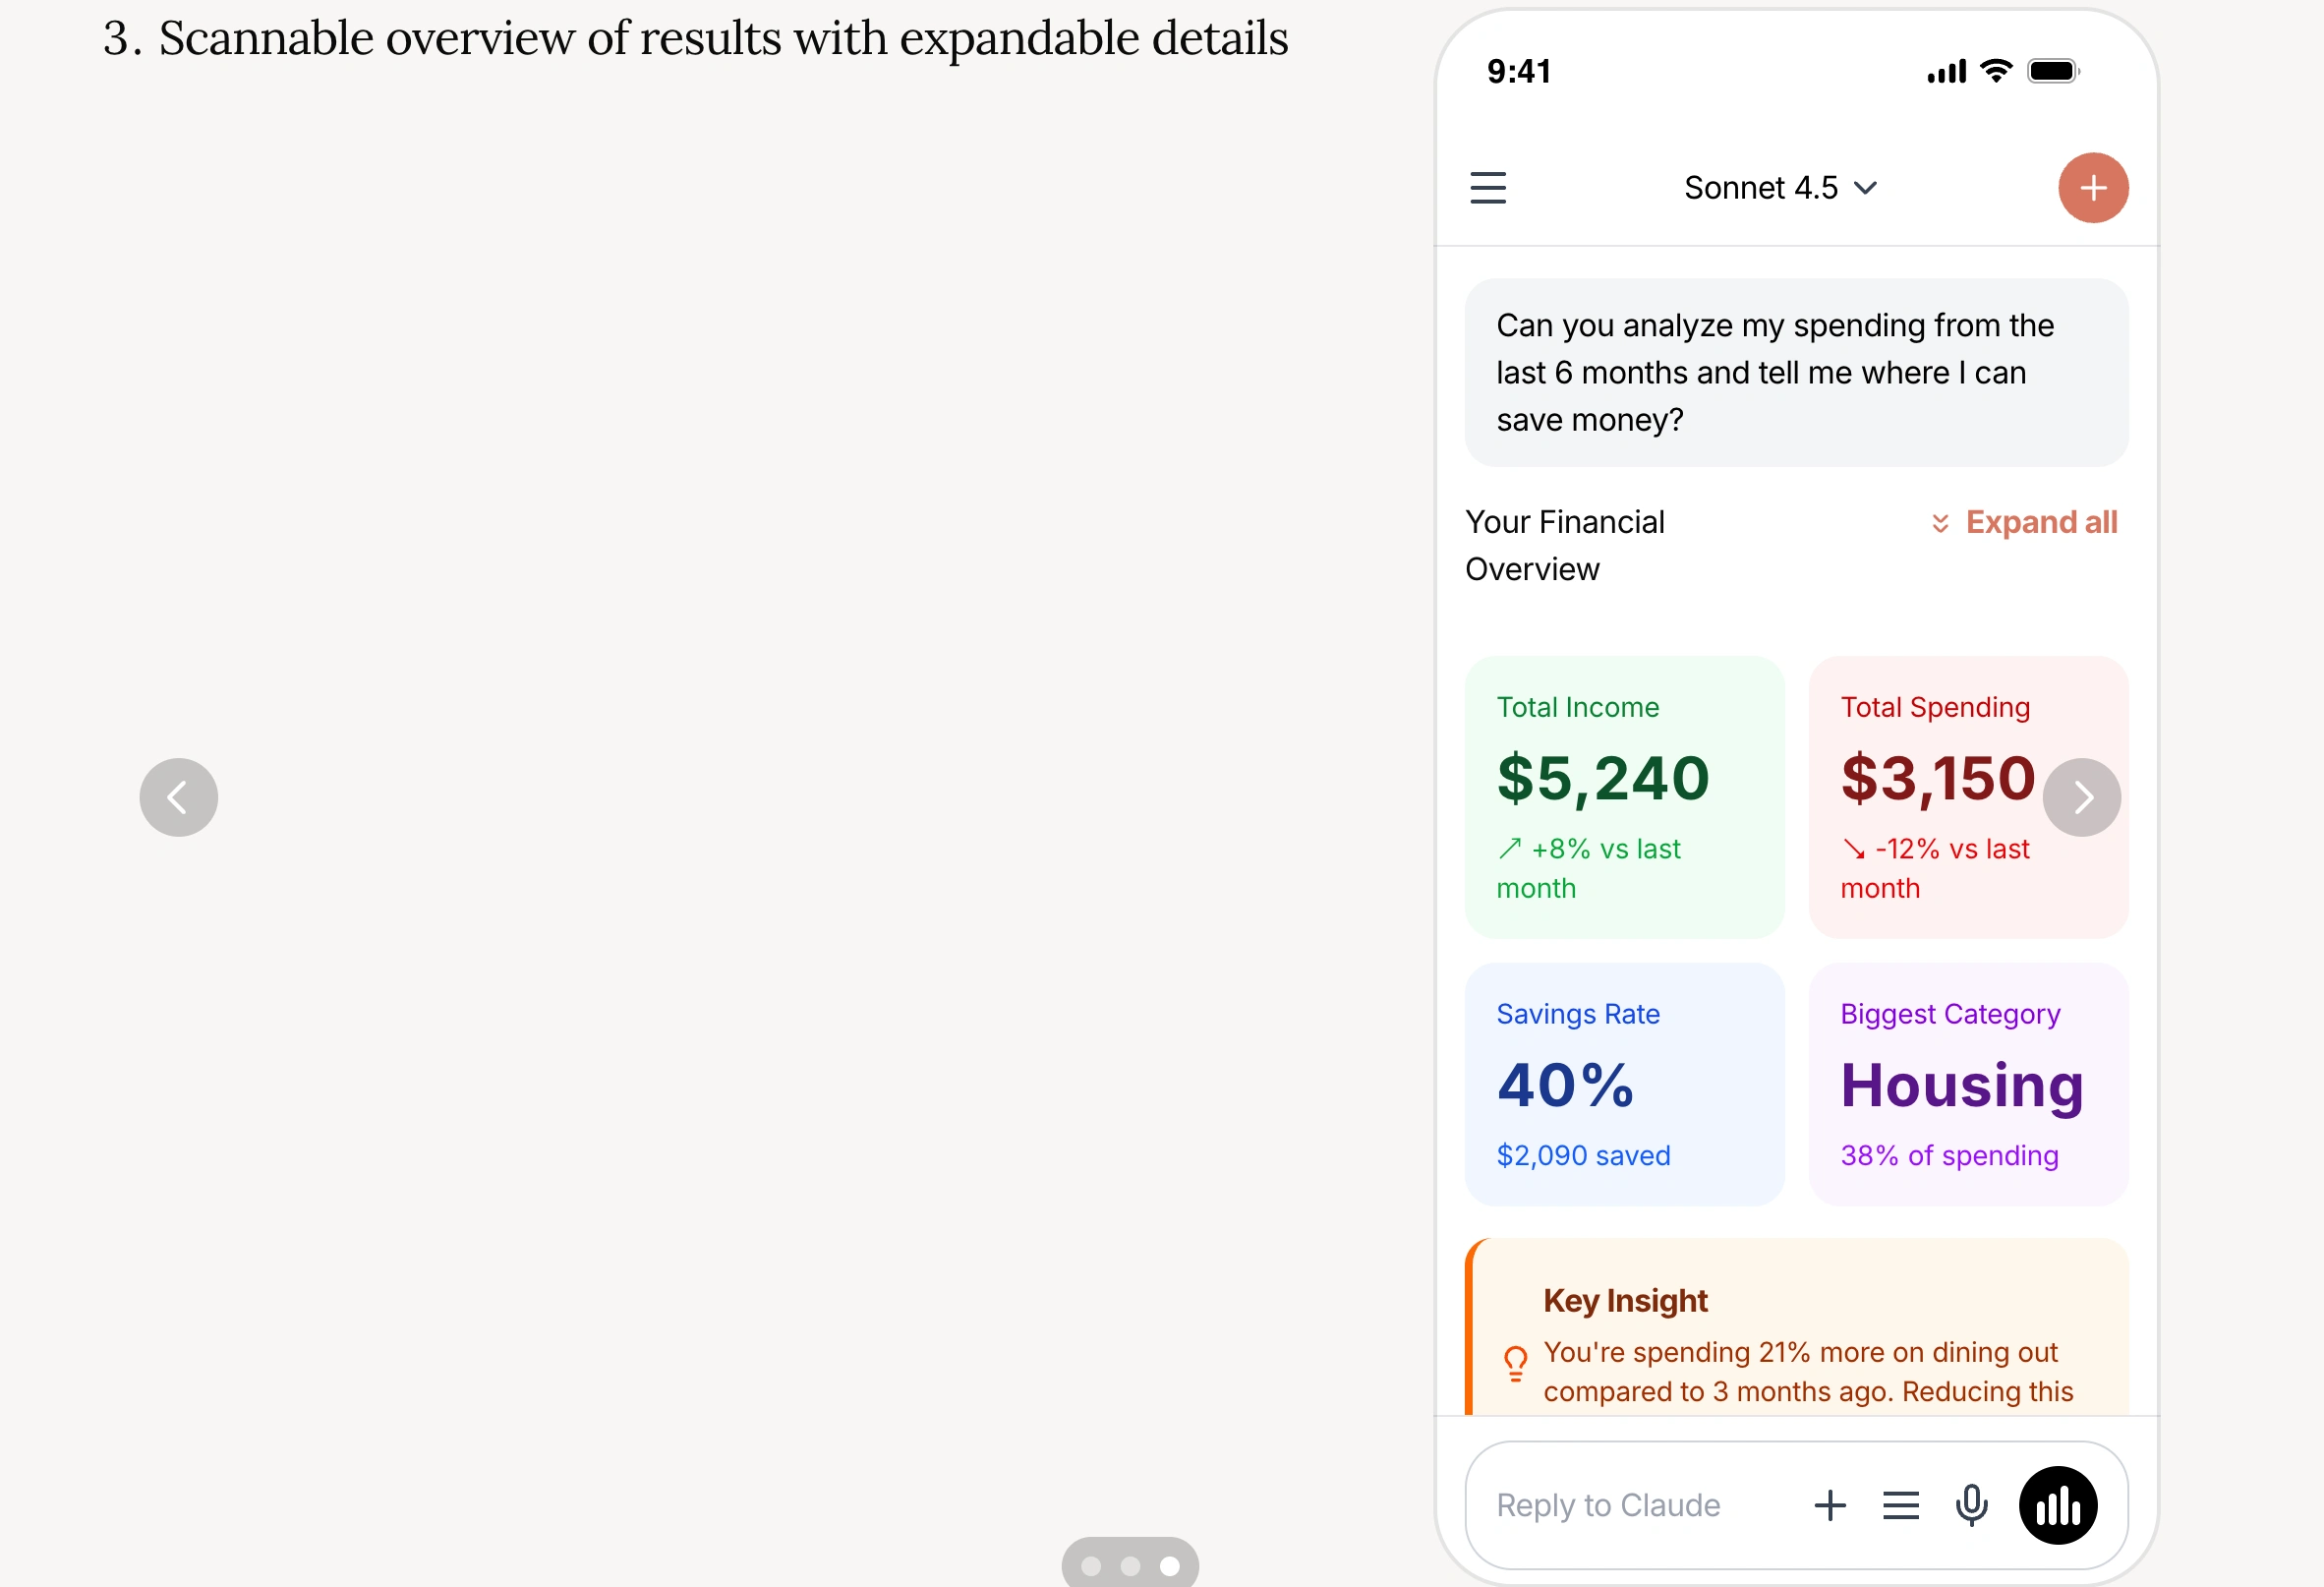Select the first carousel pagination dot
The image size is (2324, 1587).
tap(1091, 1566)
